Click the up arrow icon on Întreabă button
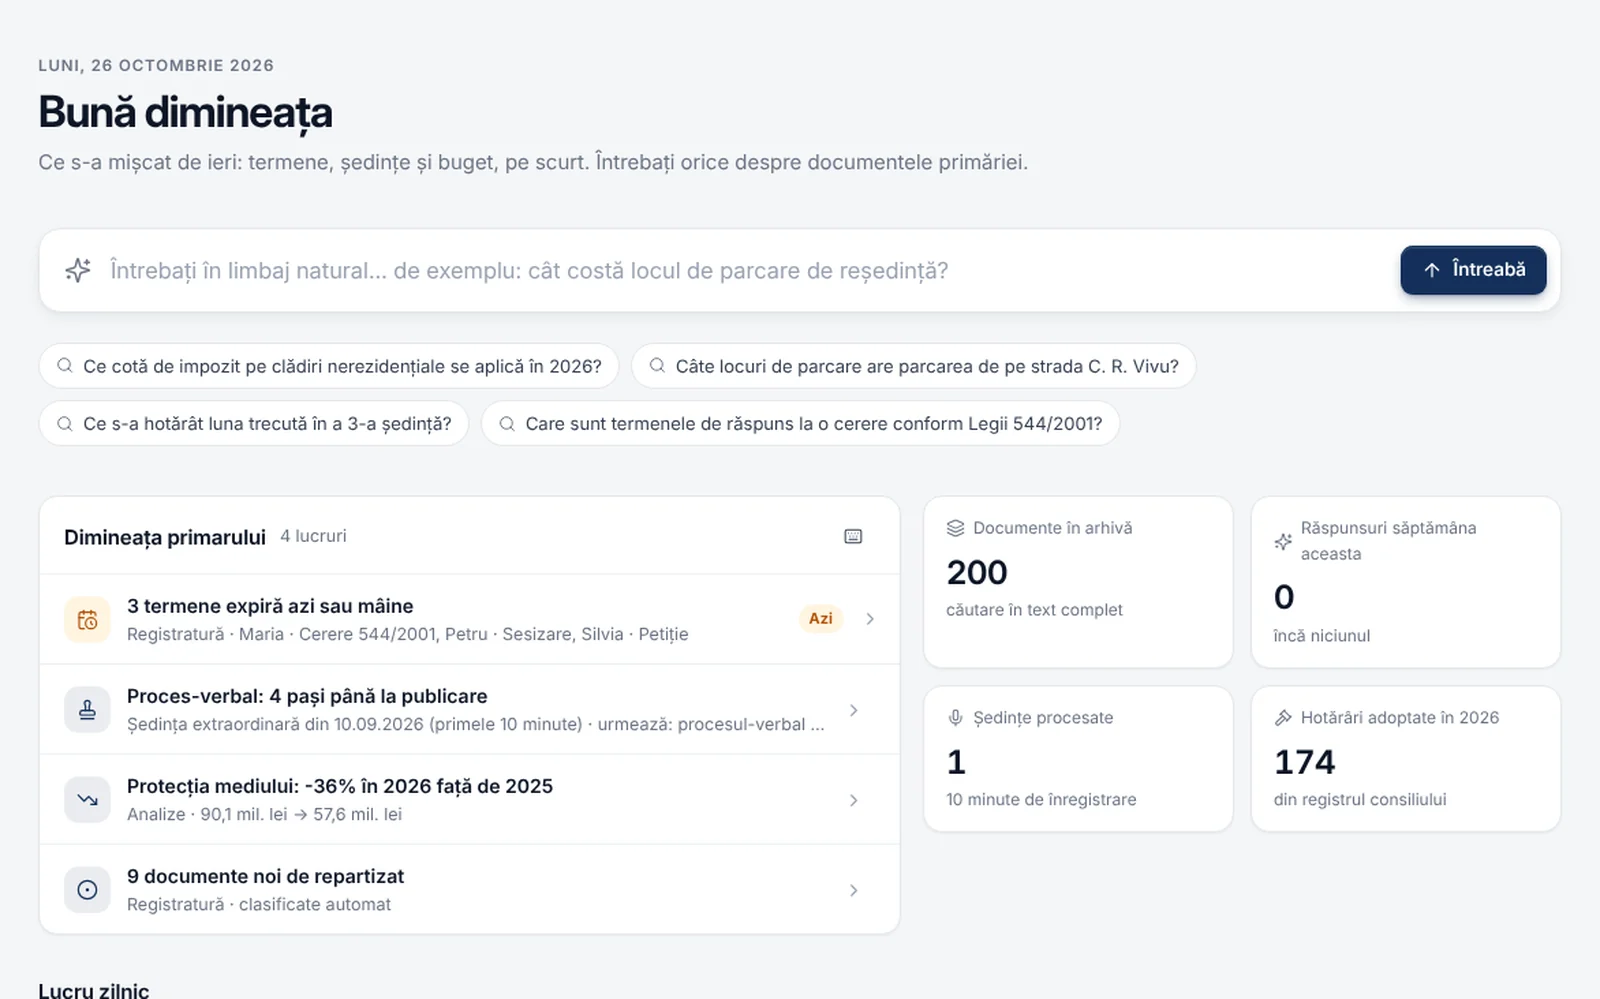 1432,270
